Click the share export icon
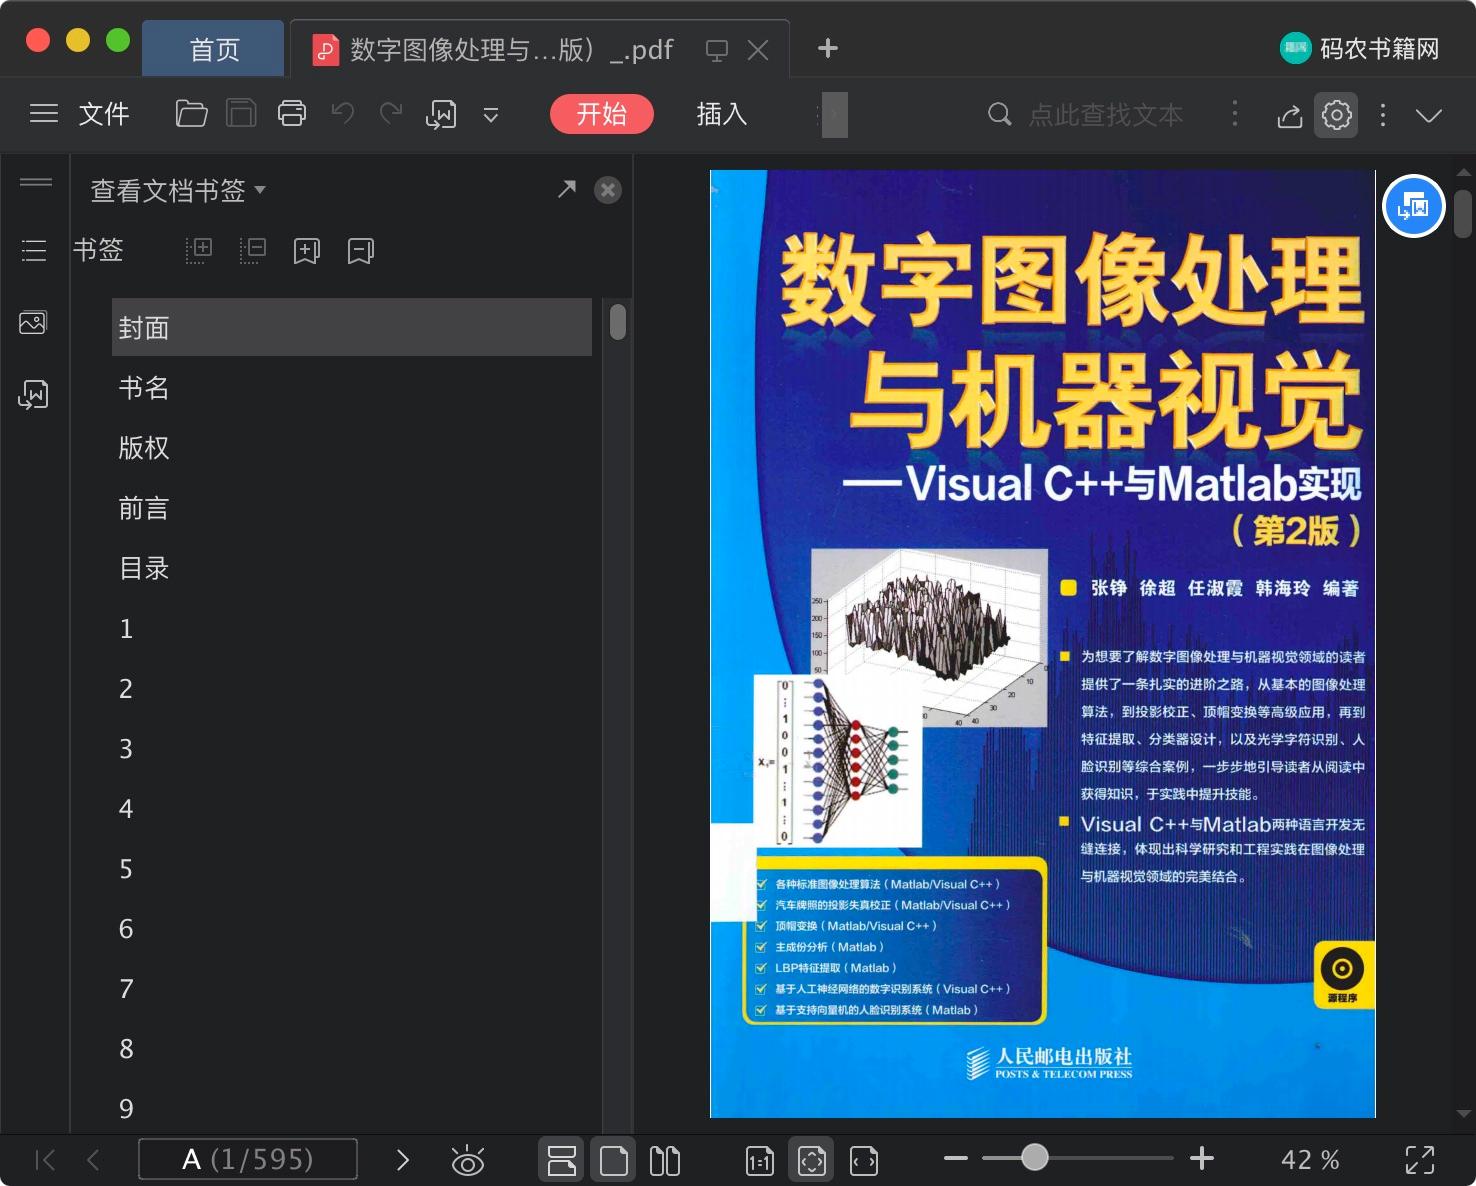 click(1290, 116)
